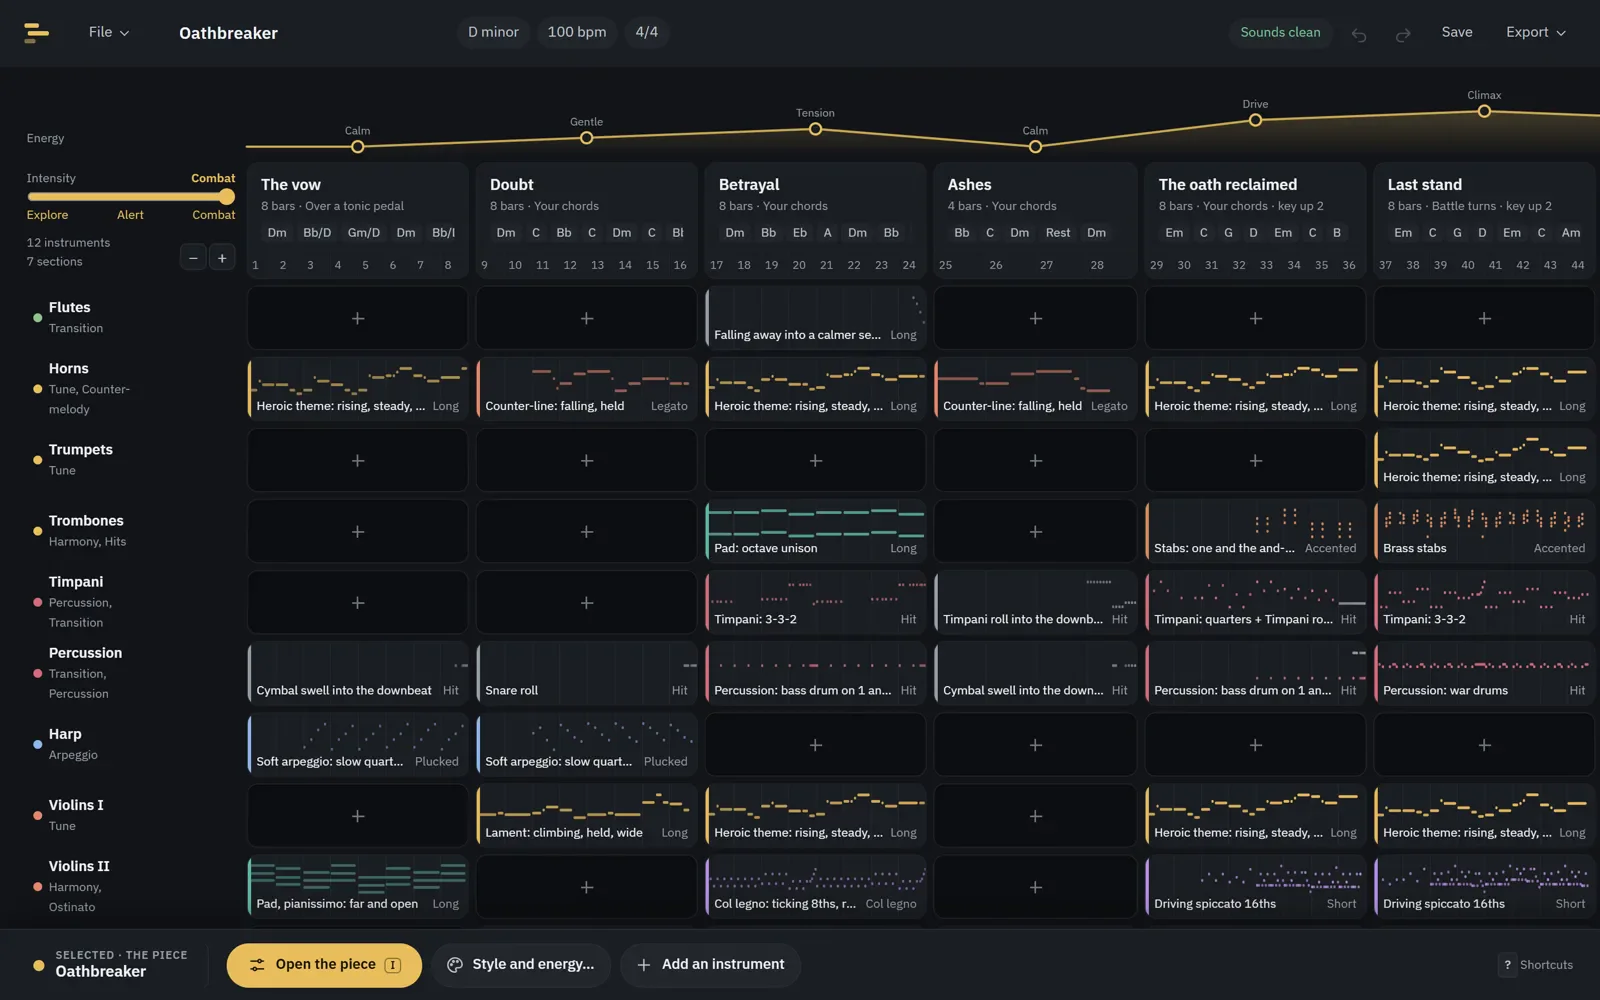The height and width of the screenshot is (1000, 1600).
Task: Click the redo arrow icon
Action: pyautogui.click(x=1403, y=35)
